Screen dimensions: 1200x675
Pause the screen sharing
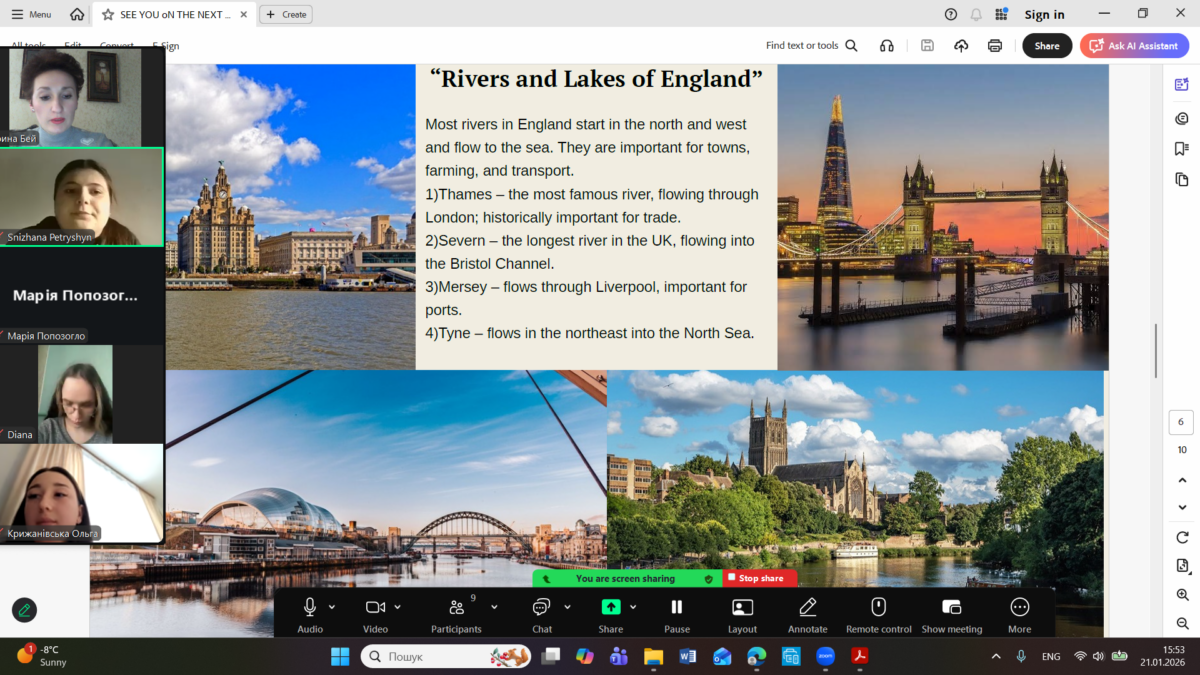676,607
